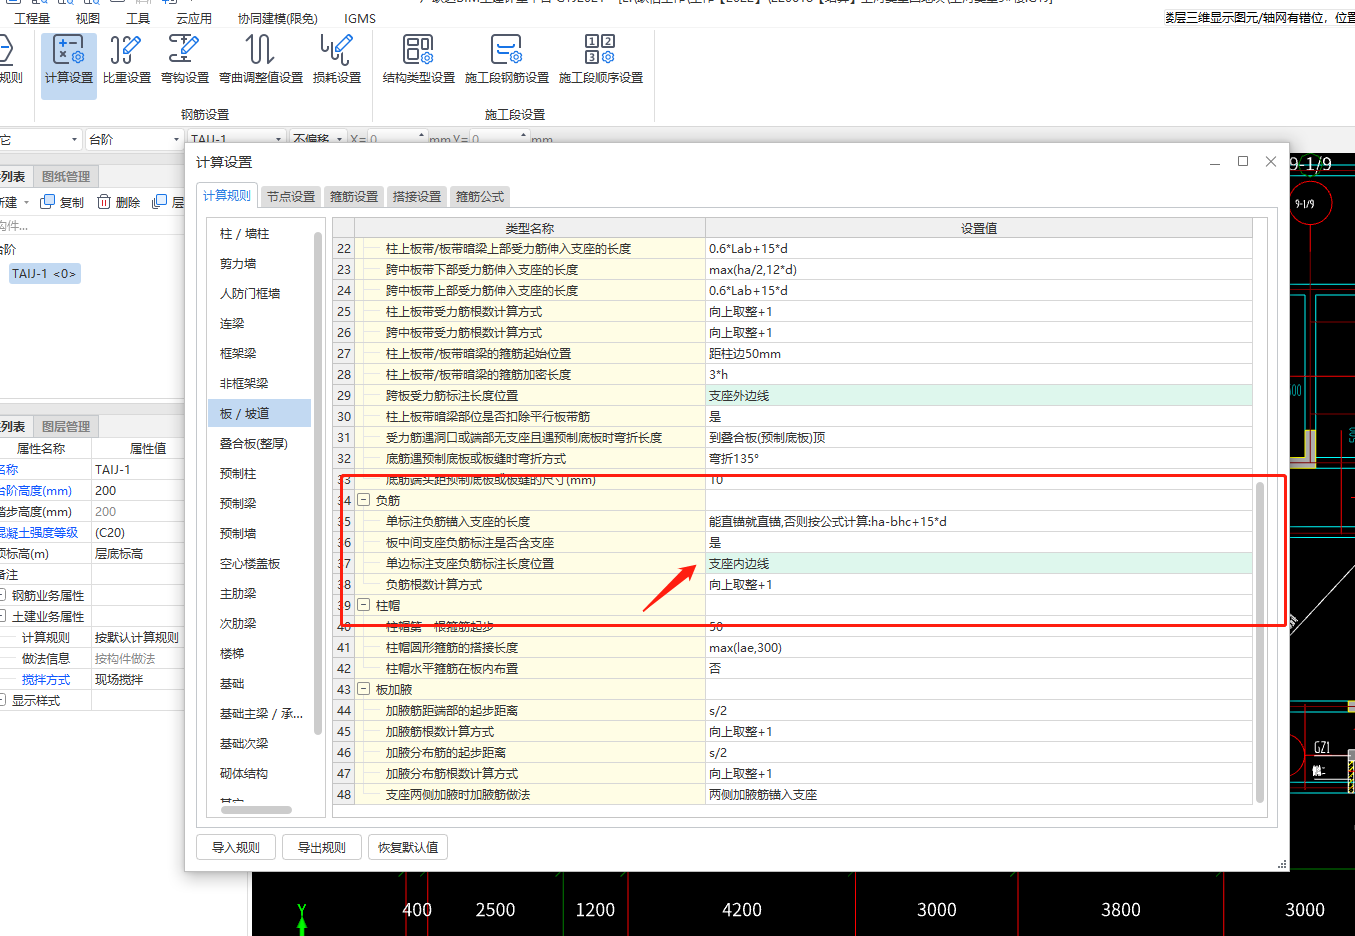Select 非框架梁 category
Screen dimensions: 1355x936
click(260, 383)
